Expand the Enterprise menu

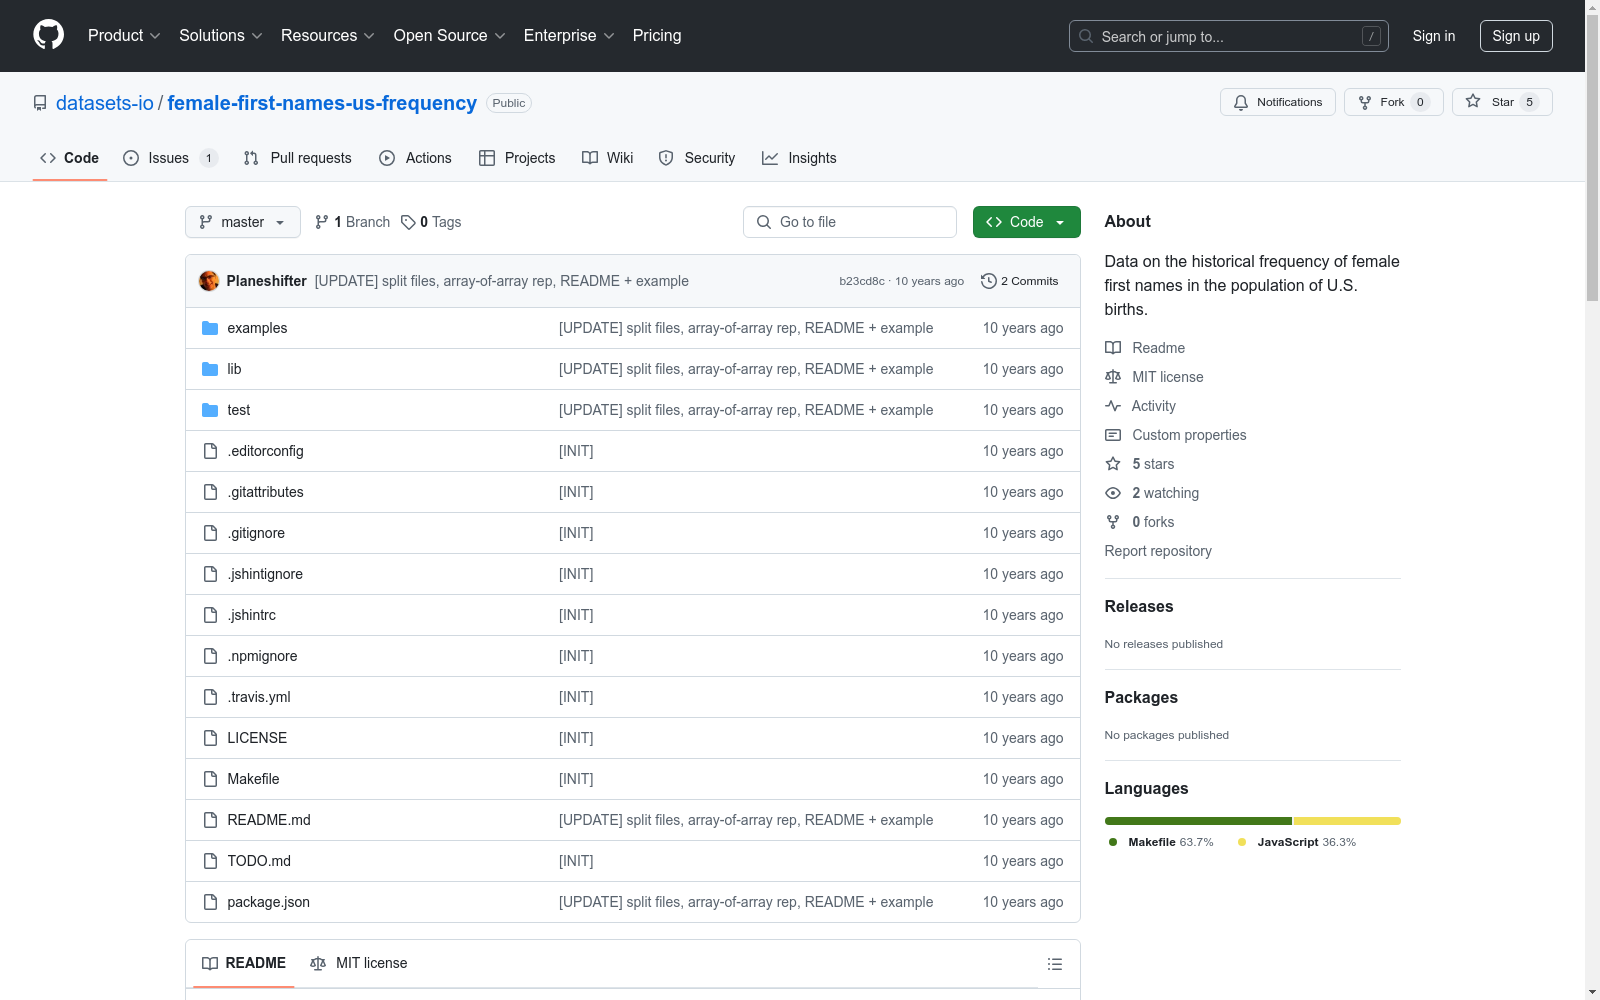[x=569, y=35]
